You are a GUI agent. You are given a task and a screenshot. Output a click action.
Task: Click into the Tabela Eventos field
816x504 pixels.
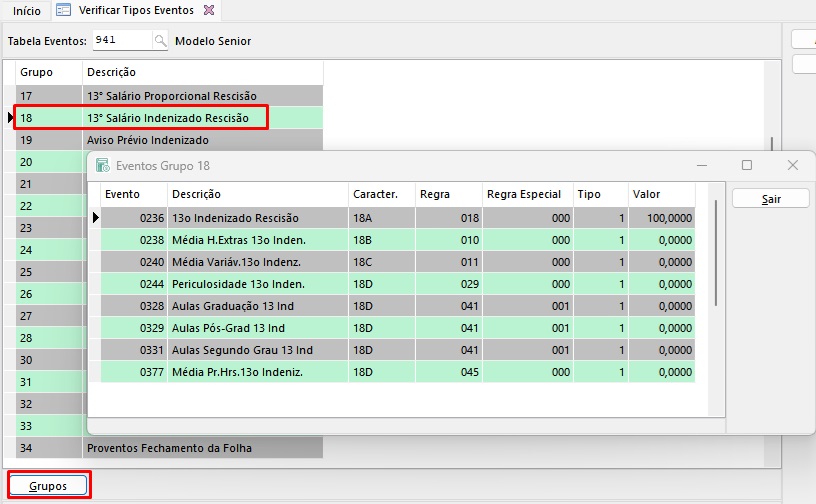click(x=122, y=40)
